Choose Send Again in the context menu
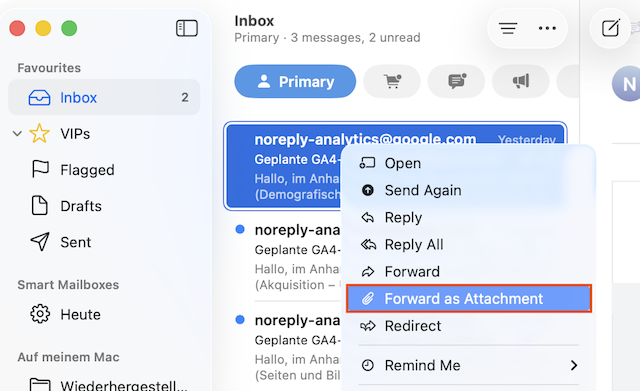 click(469, 190)
